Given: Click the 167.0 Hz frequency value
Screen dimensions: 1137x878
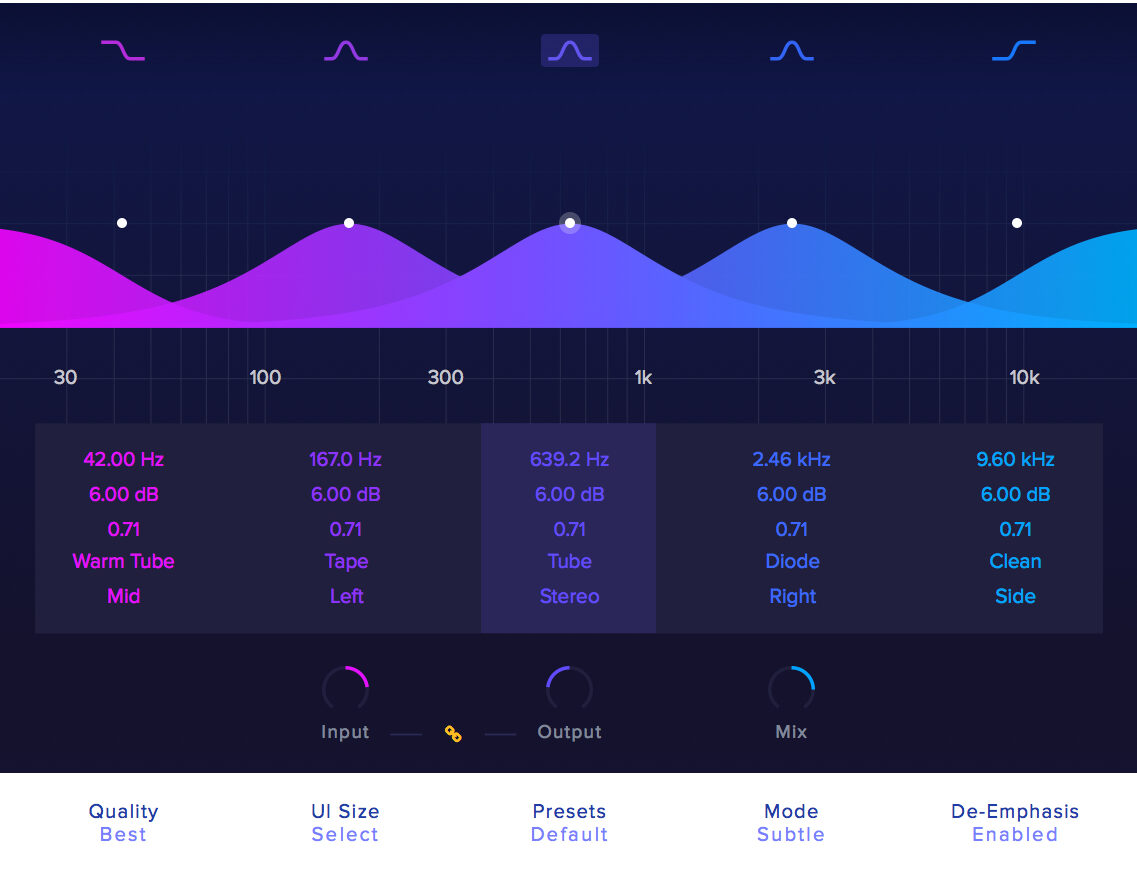Looking at the screenshot, I should tap(345, 460).
